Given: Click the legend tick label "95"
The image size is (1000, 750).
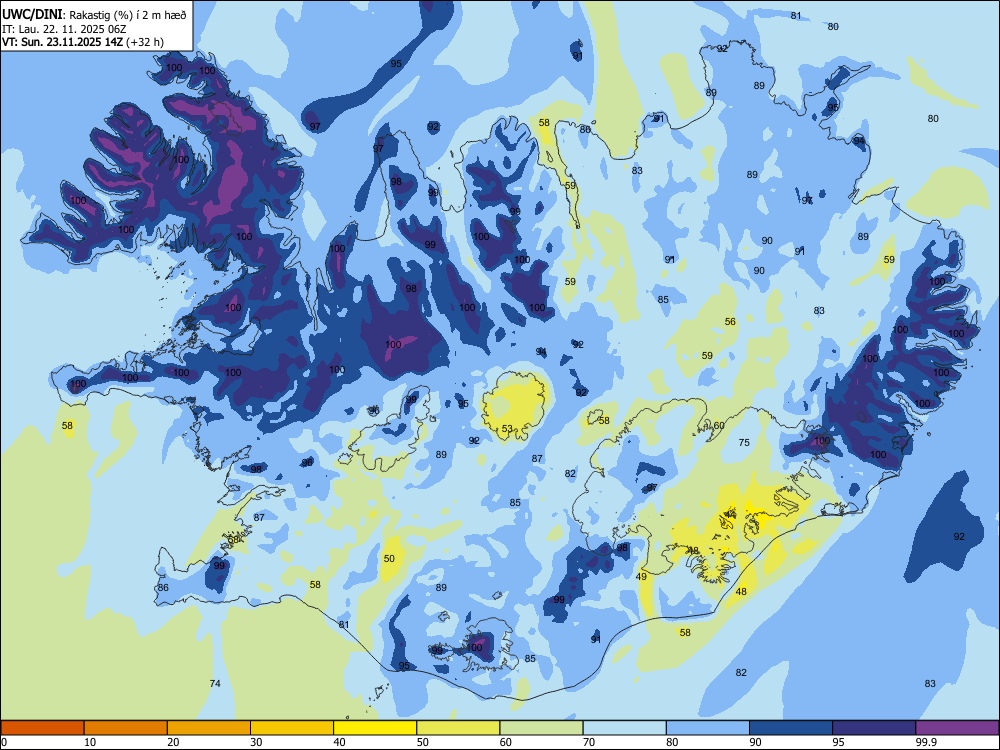Looking at the screenshot, I should (838, 742).
